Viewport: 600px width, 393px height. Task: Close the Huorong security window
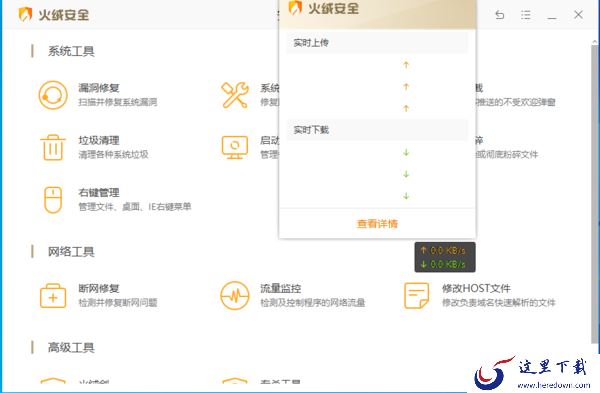pyautogui.click(x=578, y=15)
